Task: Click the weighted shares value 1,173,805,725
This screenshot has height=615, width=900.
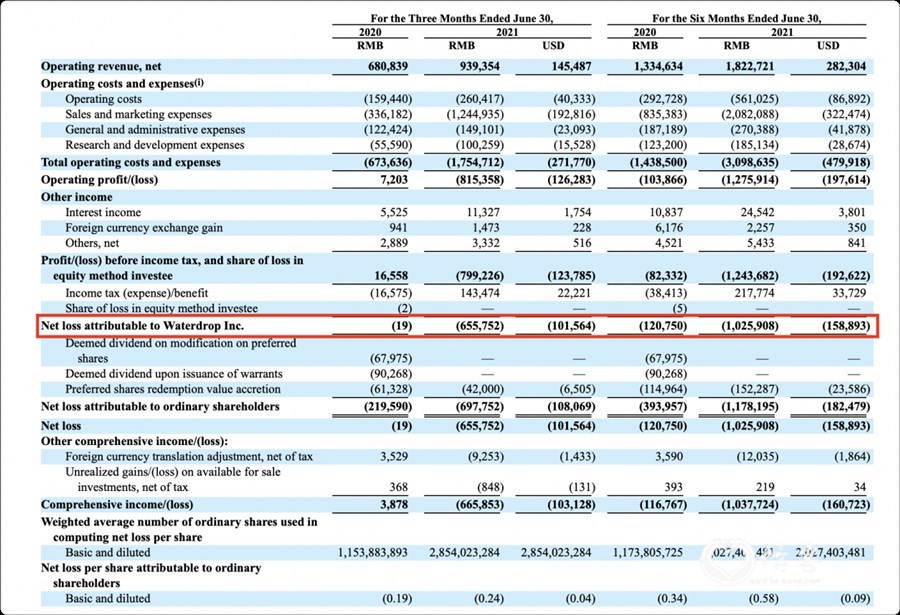Action: [648, 553]
